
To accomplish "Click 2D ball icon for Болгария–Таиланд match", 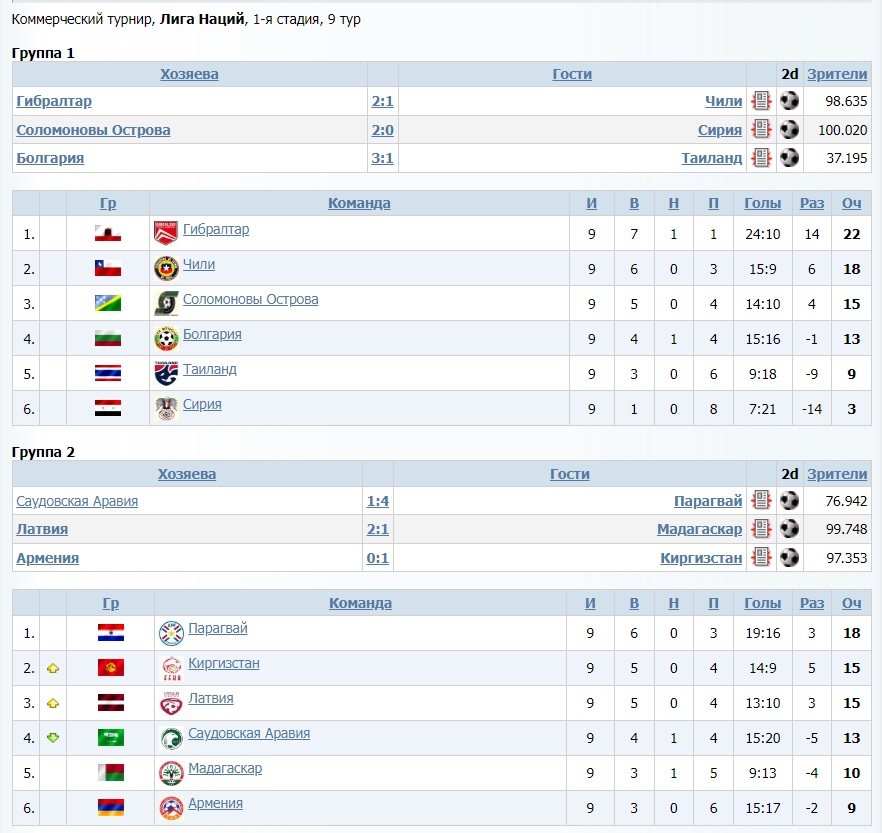I will 790,158.
